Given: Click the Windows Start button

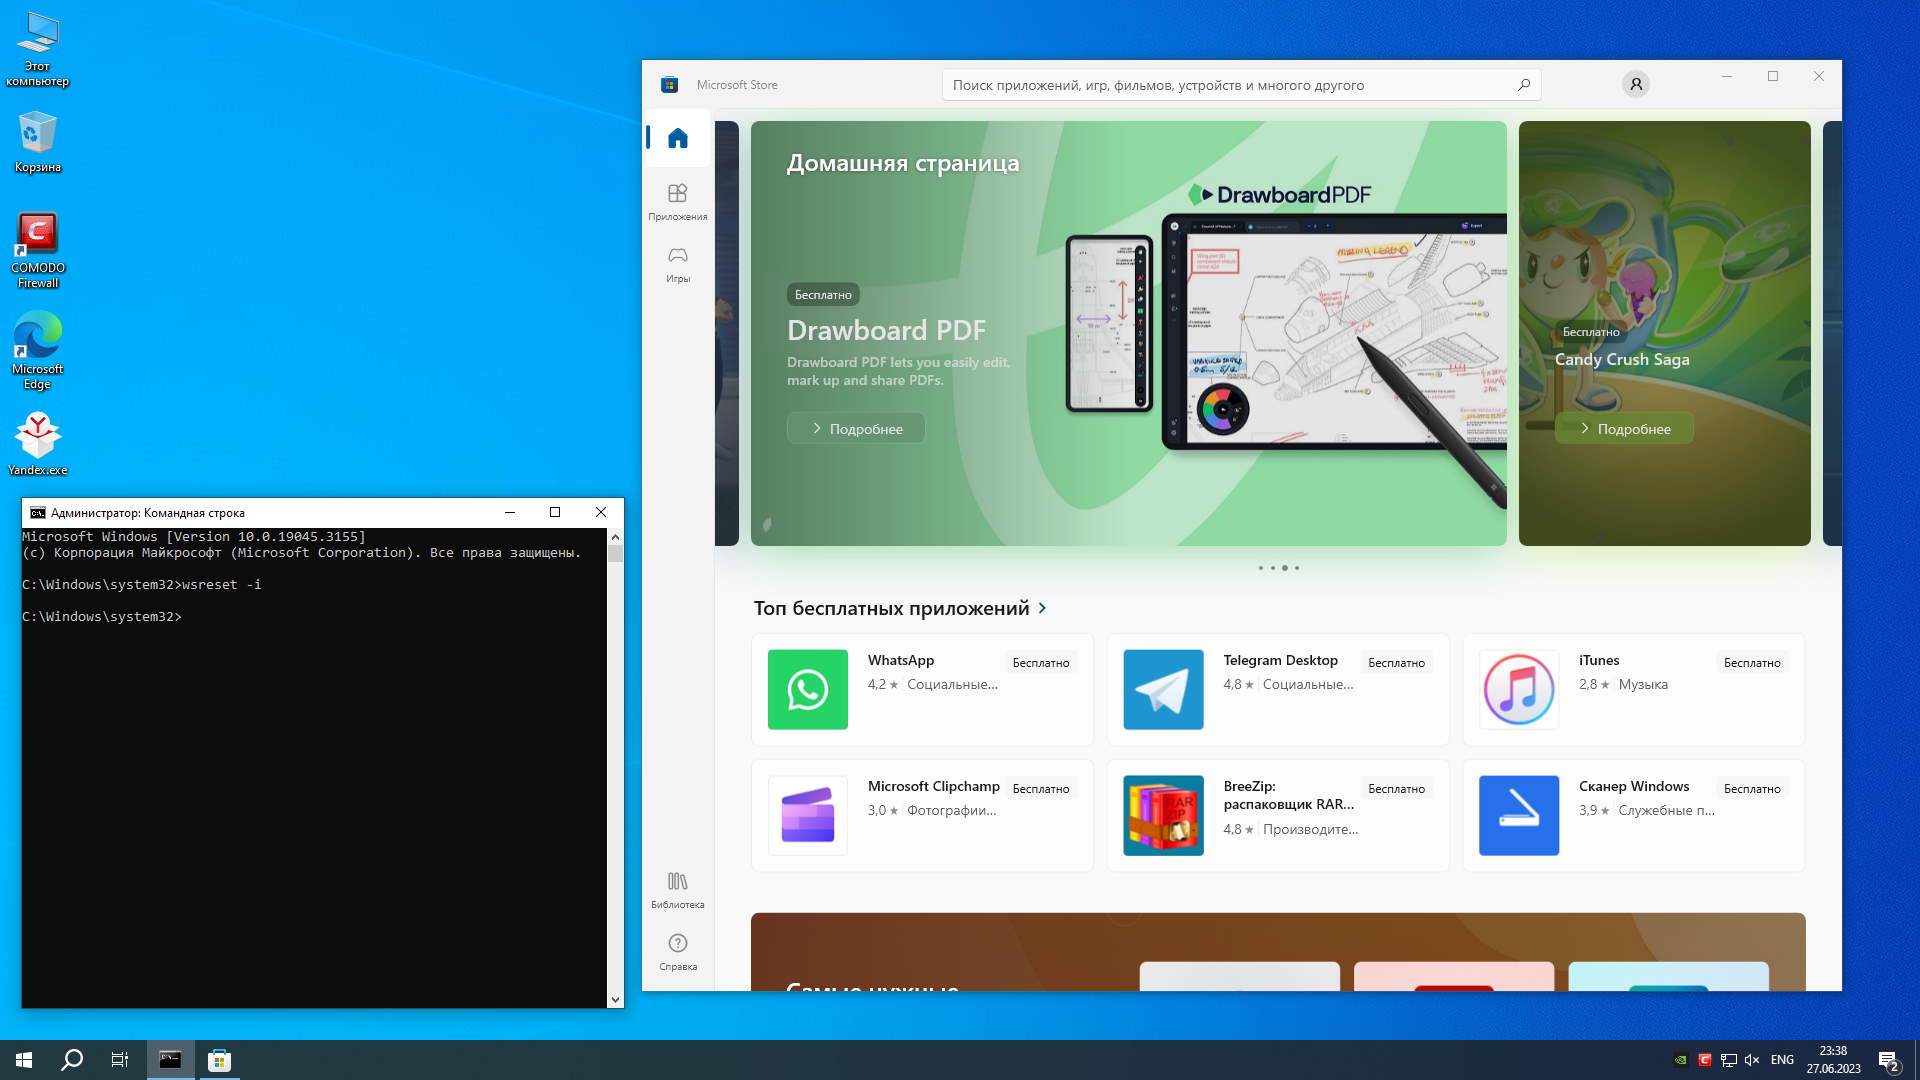Looking at the screenshot, I should [24, 1060].
